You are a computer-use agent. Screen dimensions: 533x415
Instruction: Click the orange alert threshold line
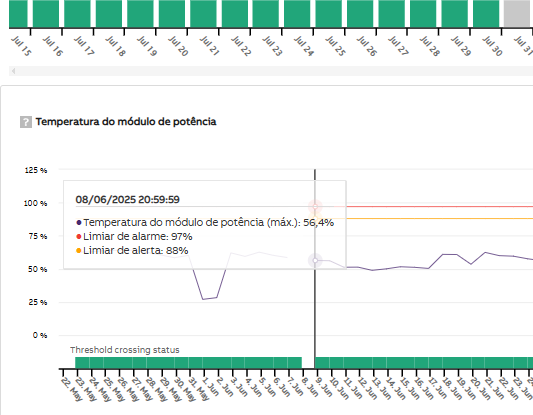click(439, 219)
